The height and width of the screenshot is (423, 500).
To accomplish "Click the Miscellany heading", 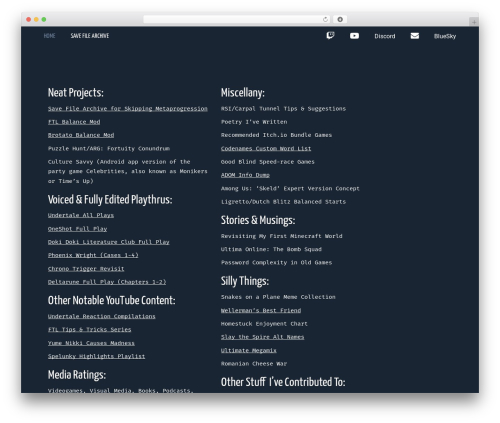I will tap(243, 93).
